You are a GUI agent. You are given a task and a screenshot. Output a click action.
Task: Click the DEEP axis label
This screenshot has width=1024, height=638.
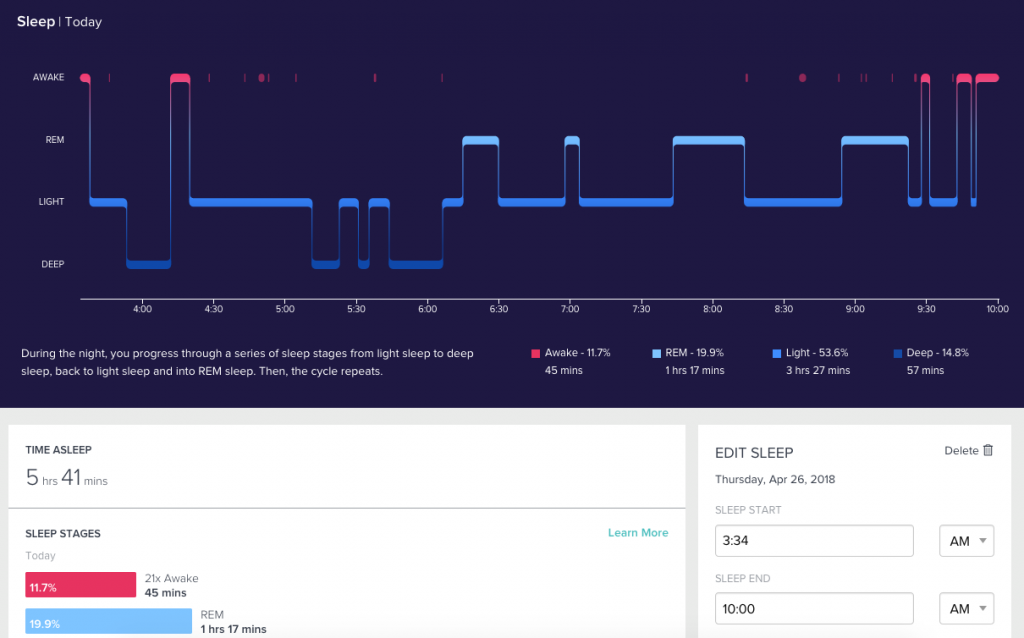pyautogui.click(x=53, y=264)
